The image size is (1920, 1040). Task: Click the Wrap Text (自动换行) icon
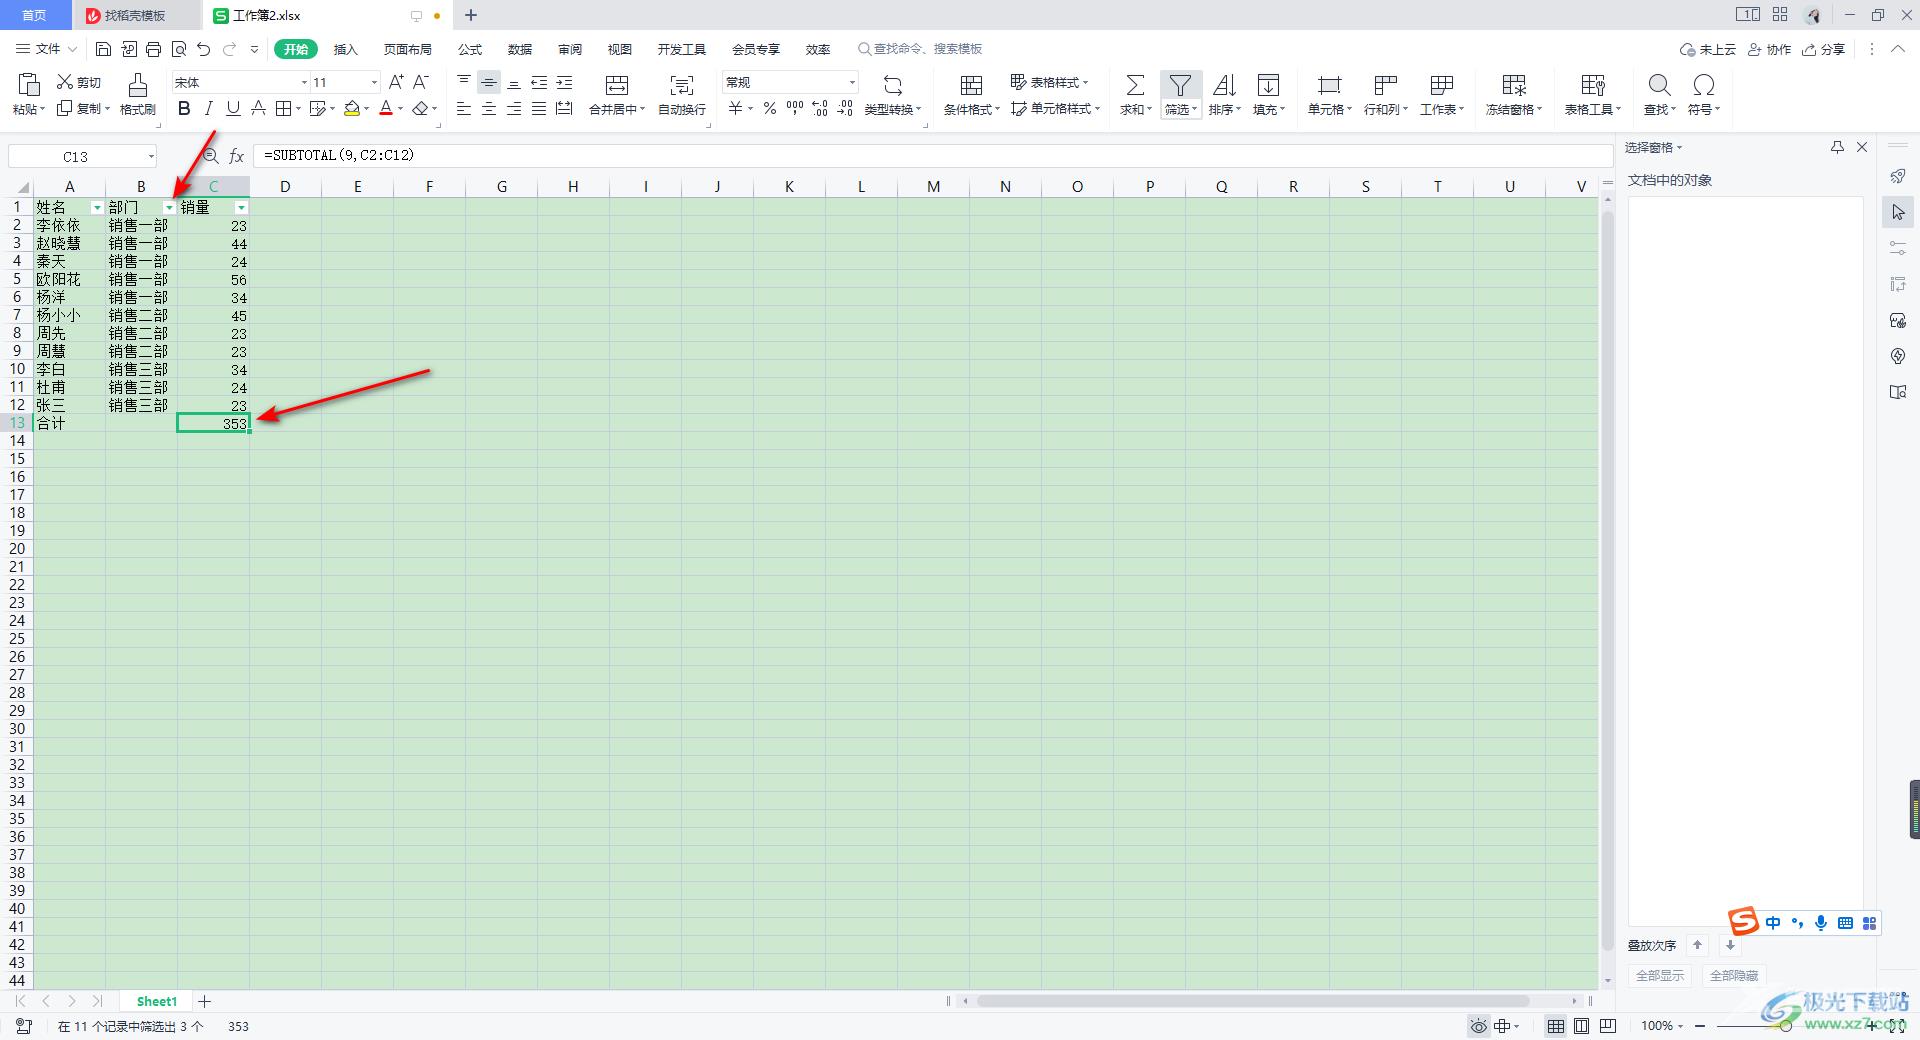[682, 85]
